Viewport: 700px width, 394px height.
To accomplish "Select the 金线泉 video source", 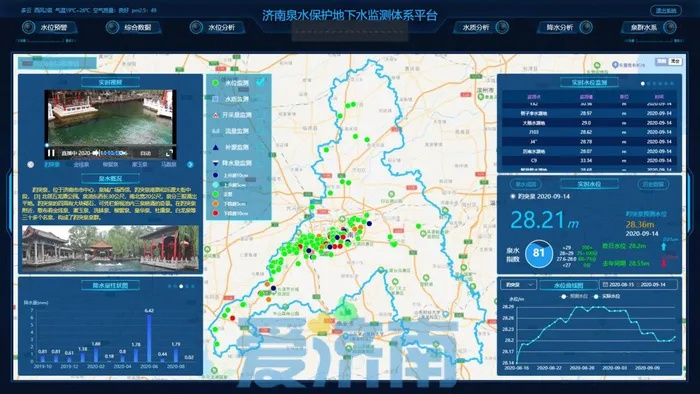I will point(81,165).
